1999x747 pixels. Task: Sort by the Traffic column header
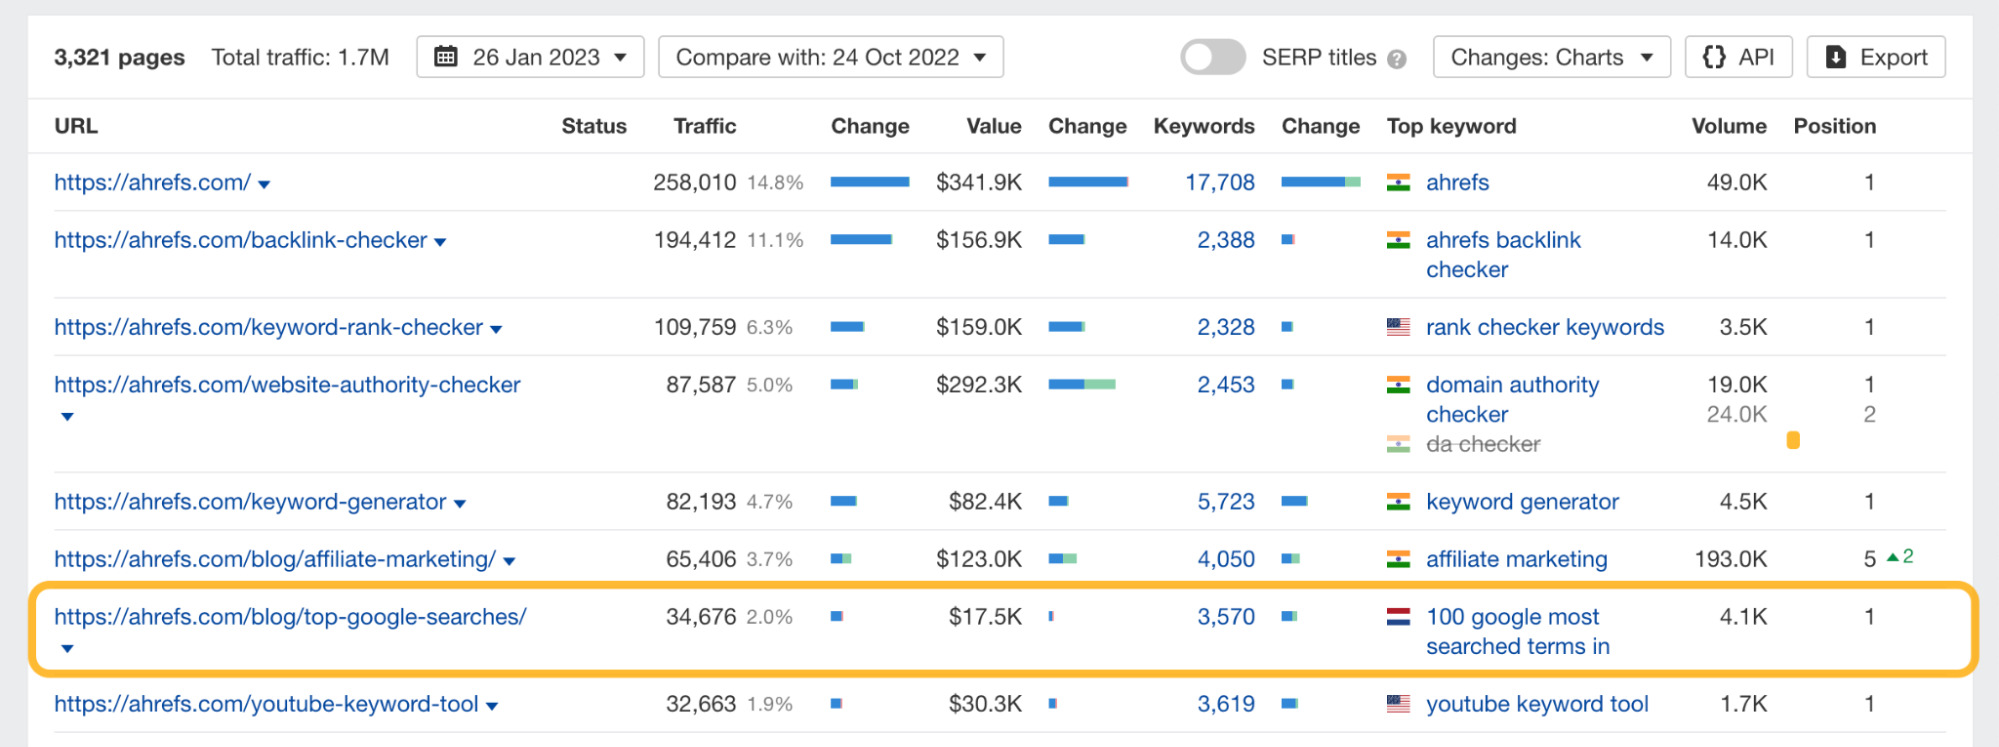coord(705,126)
